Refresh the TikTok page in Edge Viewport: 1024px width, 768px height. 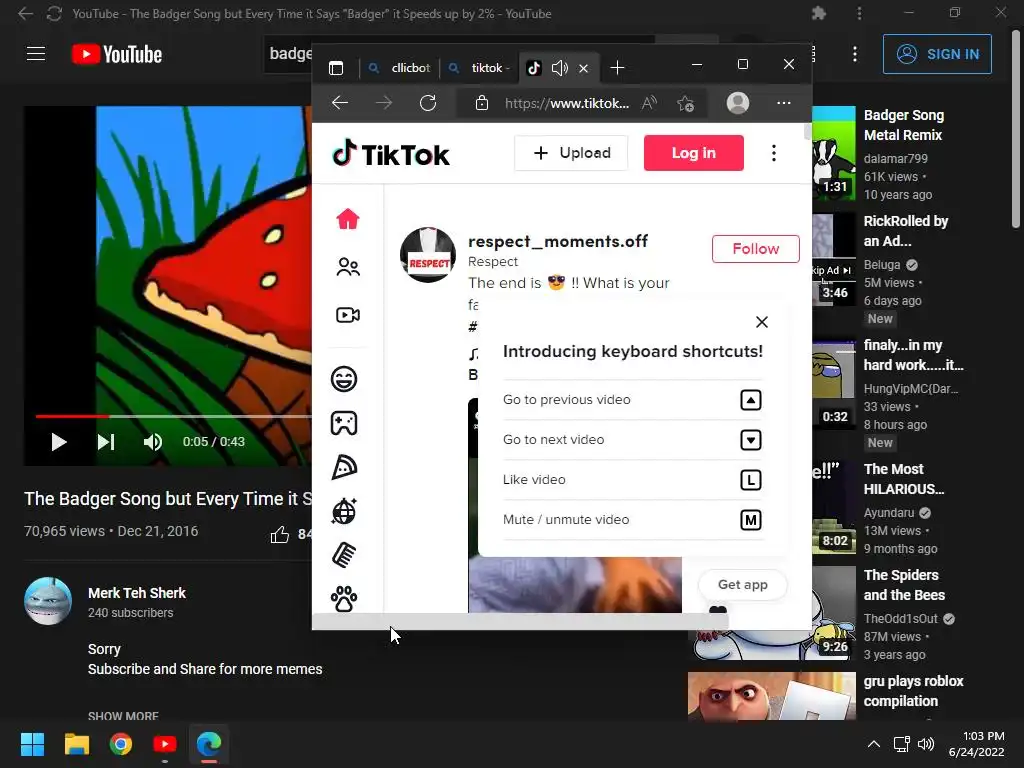(428, 103)
